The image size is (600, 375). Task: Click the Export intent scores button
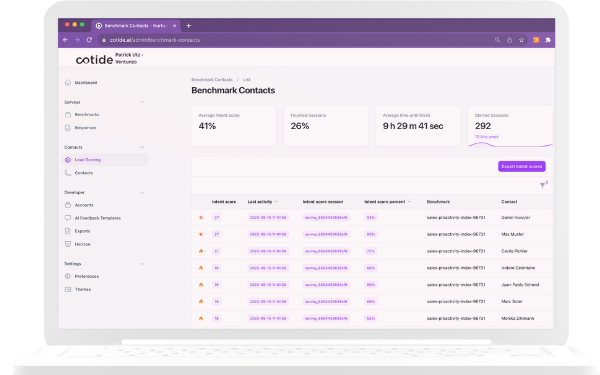tap(522, 166)
